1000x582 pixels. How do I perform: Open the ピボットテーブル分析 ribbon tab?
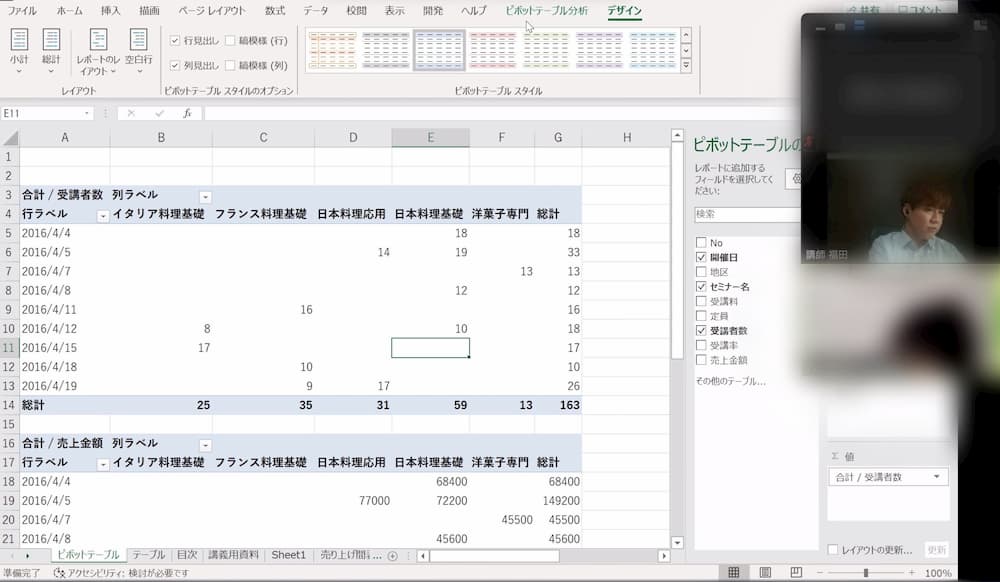[547, 11]
